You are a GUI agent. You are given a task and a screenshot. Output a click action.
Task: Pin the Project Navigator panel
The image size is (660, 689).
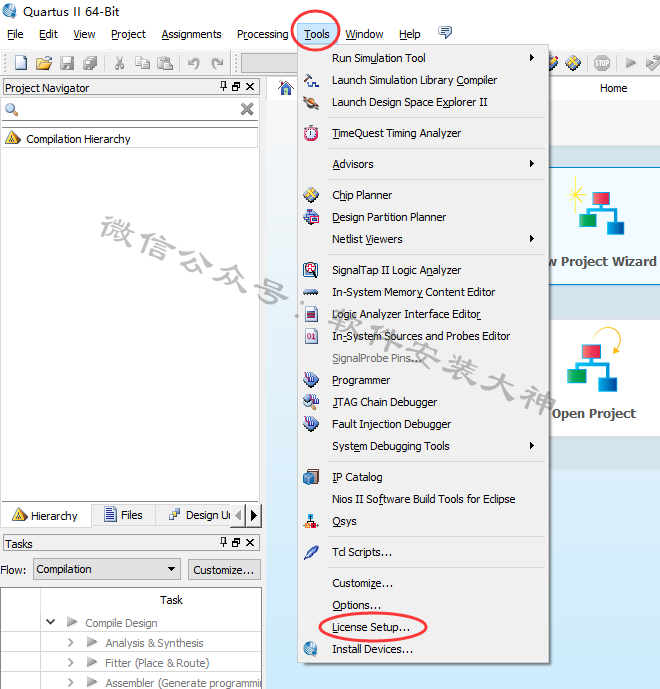(x=223, y=86)
